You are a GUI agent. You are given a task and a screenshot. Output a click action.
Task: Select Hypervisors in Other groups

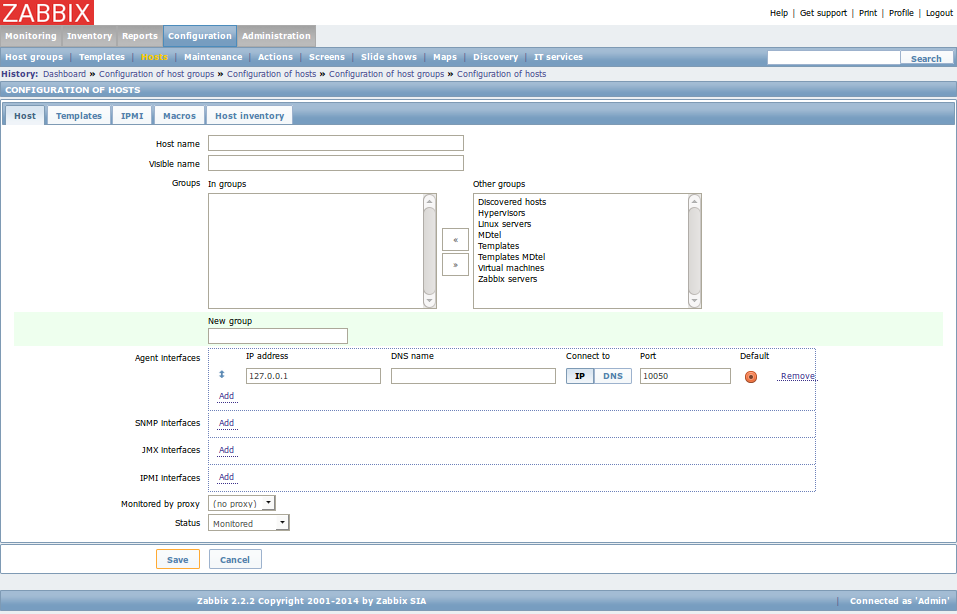502,213
